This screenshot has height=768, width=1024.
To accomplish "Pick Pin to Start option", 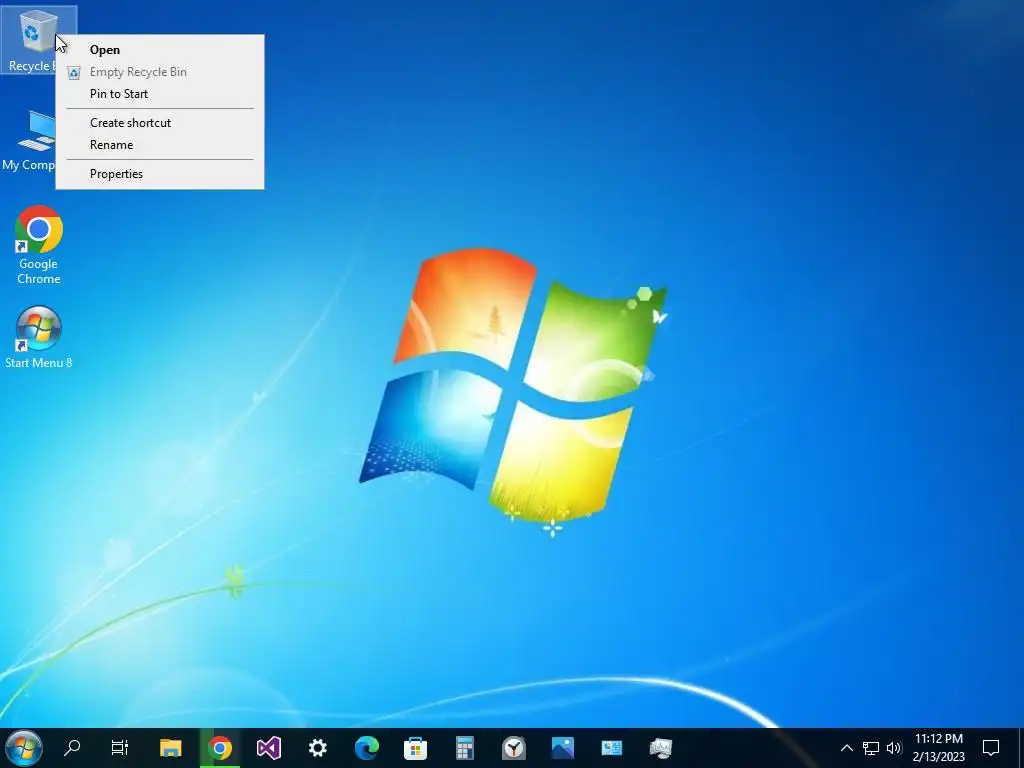I will tap(160, 93).
